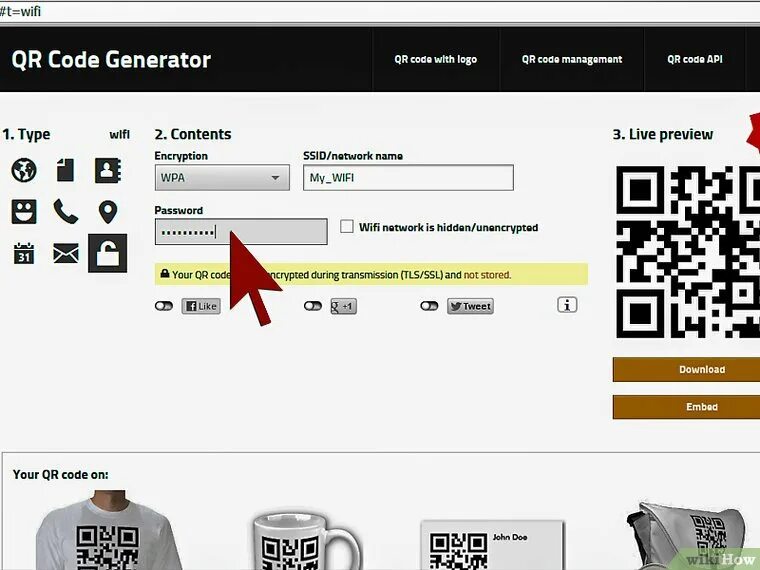Open the Encryption WPA dropdown
The height and width of the screenshot is (570, 760).
pyautogui.click(x=222, y=177)
